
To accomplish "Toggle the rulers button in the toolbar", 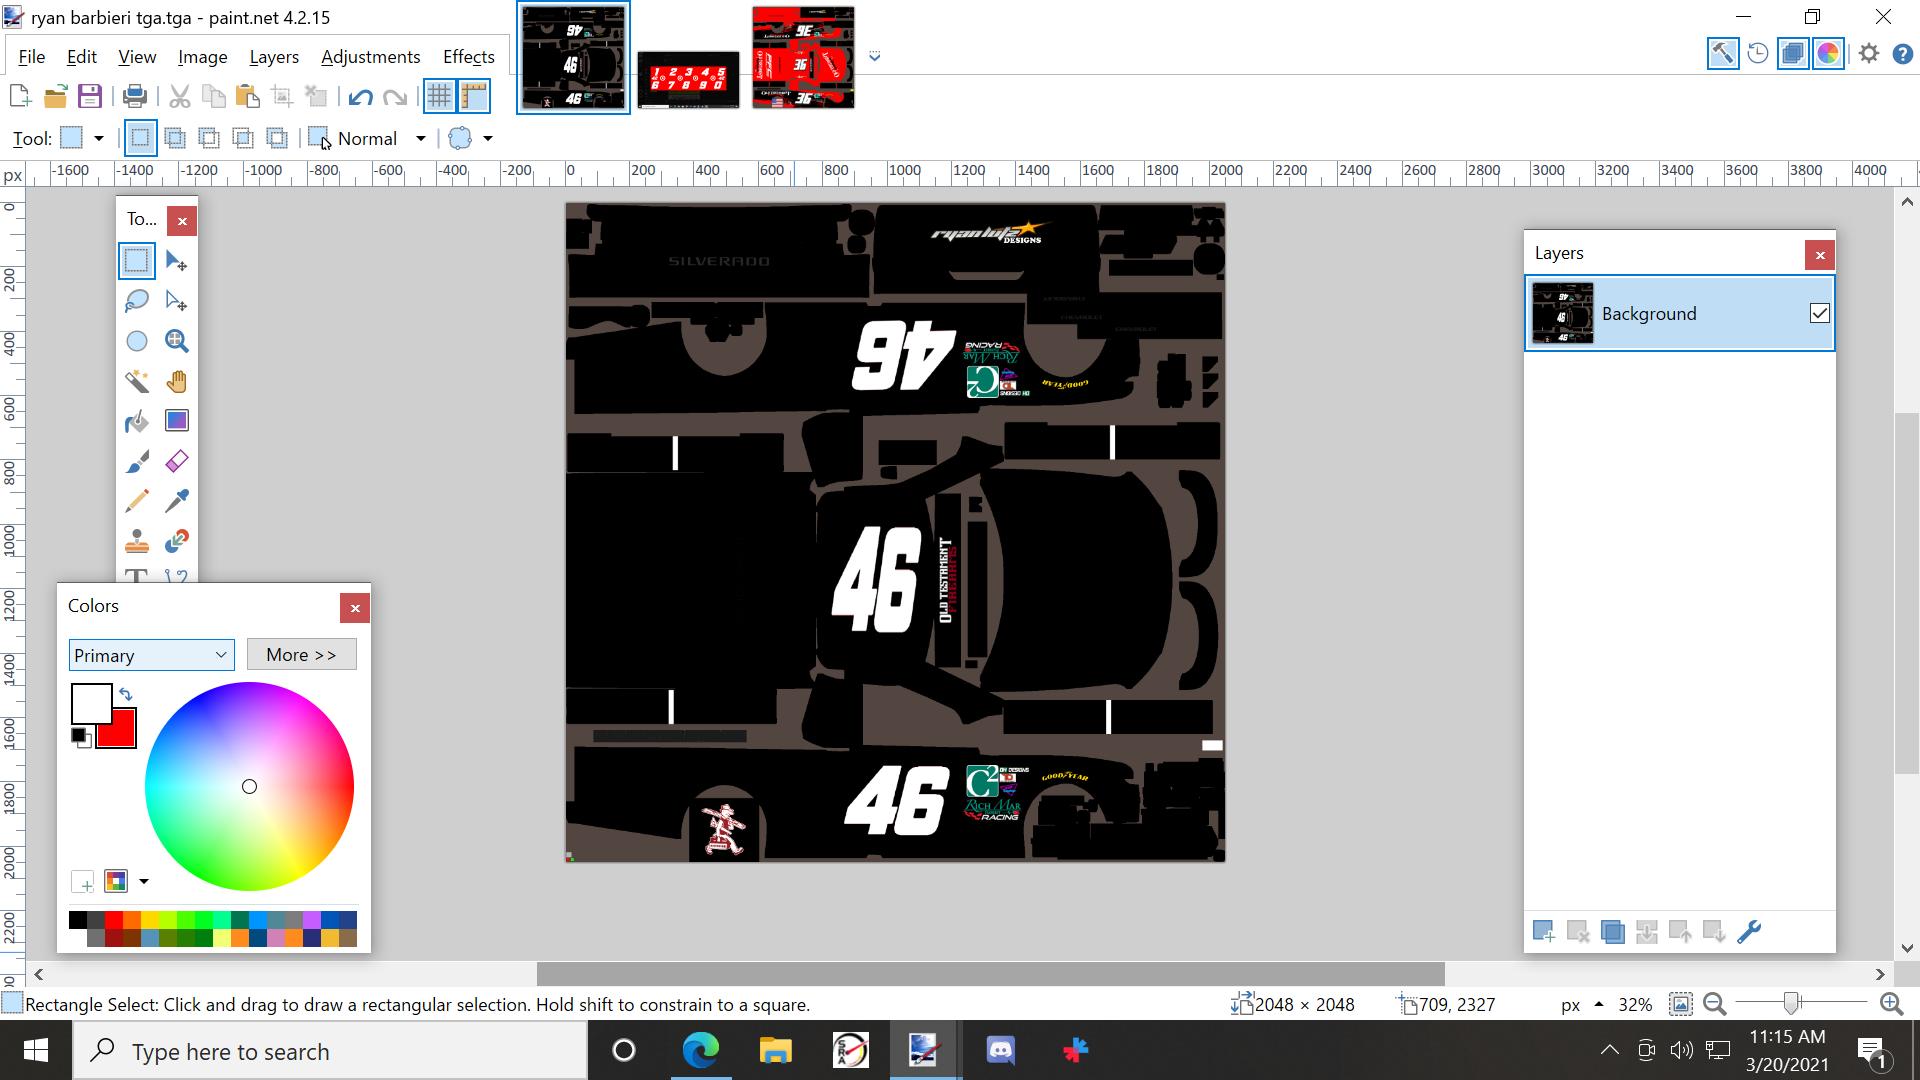I will click(x=473, y=96).
